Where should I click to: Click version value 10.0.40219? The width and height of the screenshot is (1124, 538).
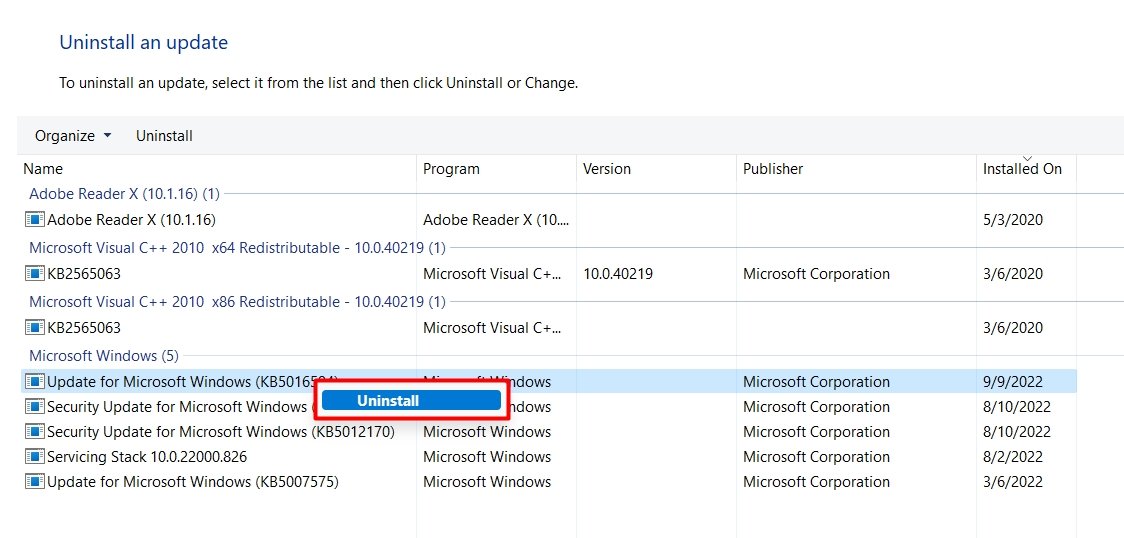(618, 274)
